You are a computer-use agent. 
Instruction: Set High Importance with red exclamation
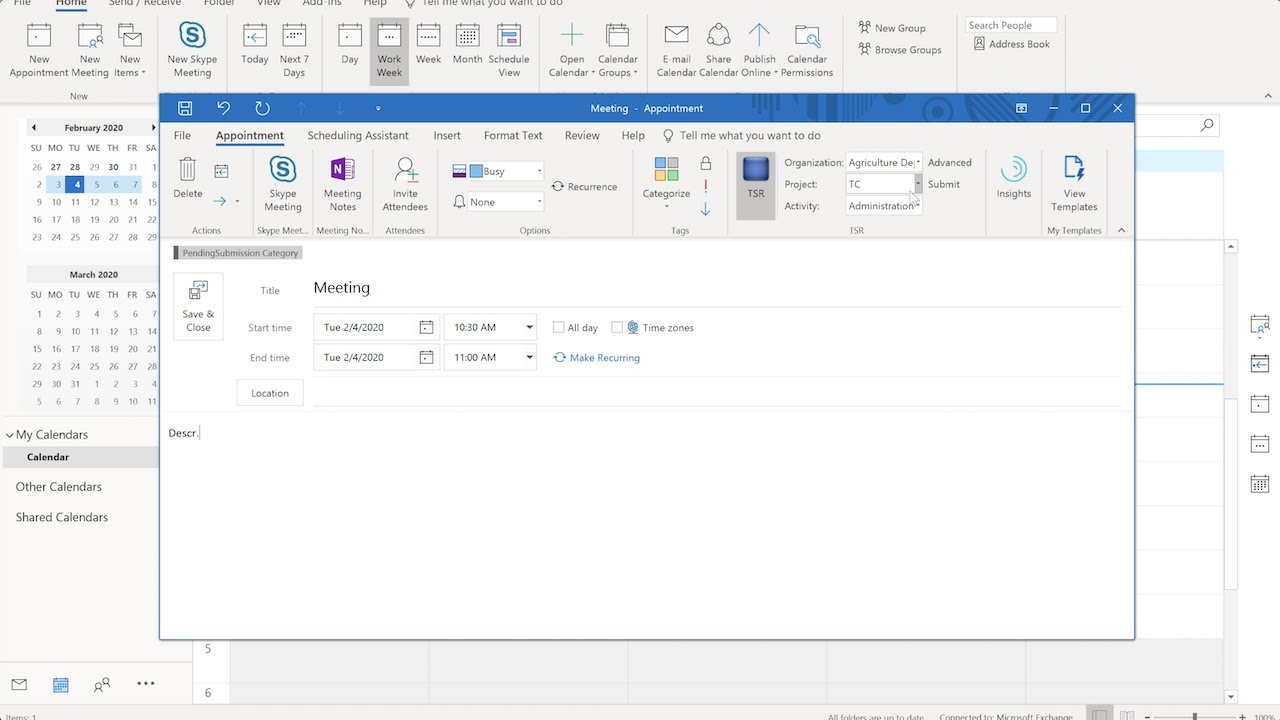705,186
